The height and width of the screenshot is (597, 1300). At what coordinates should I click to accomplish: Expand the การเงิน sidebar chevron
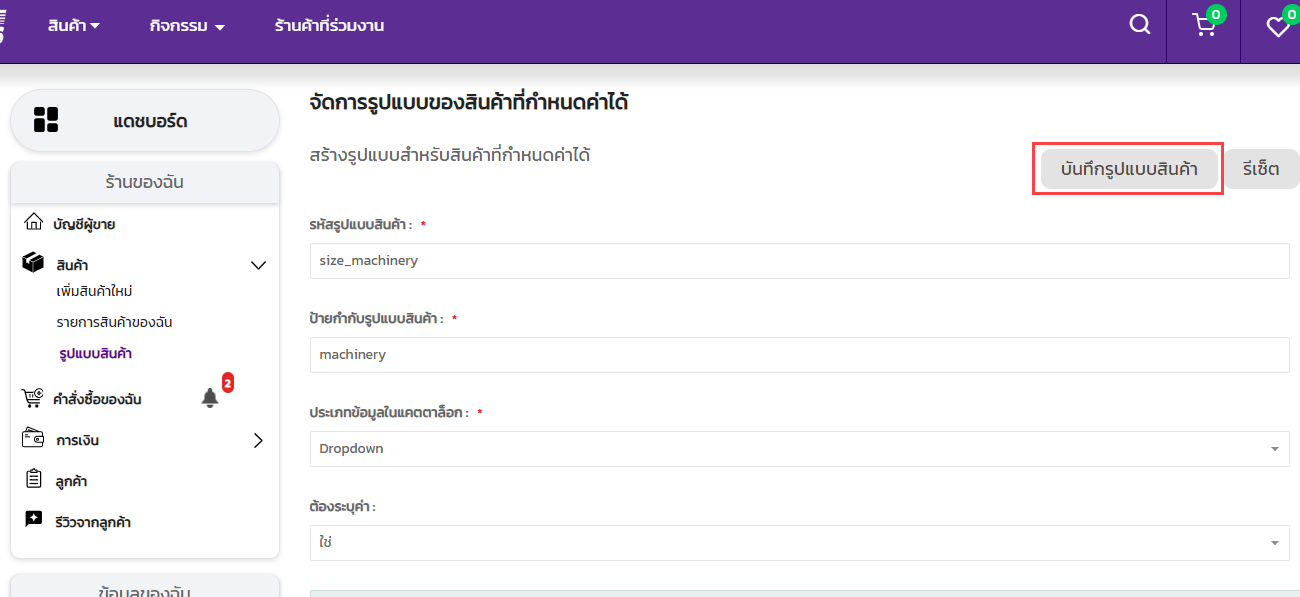[258, 440]
